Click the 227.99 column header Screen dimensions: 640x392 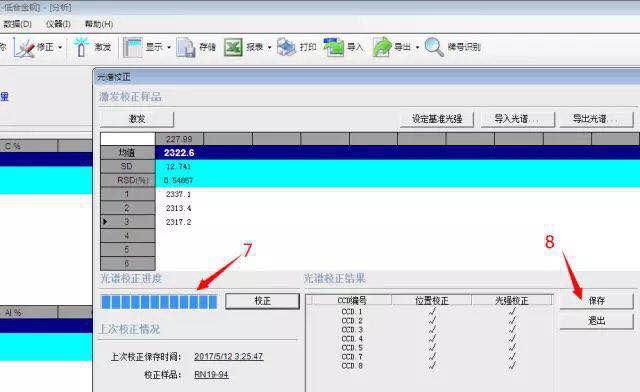(x=179, y=139)
